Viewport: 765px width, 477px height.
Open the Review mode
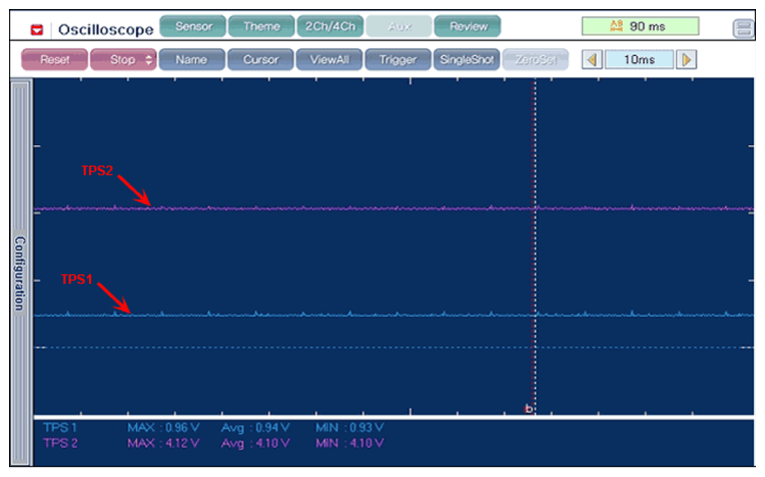[x=468, y=26]
